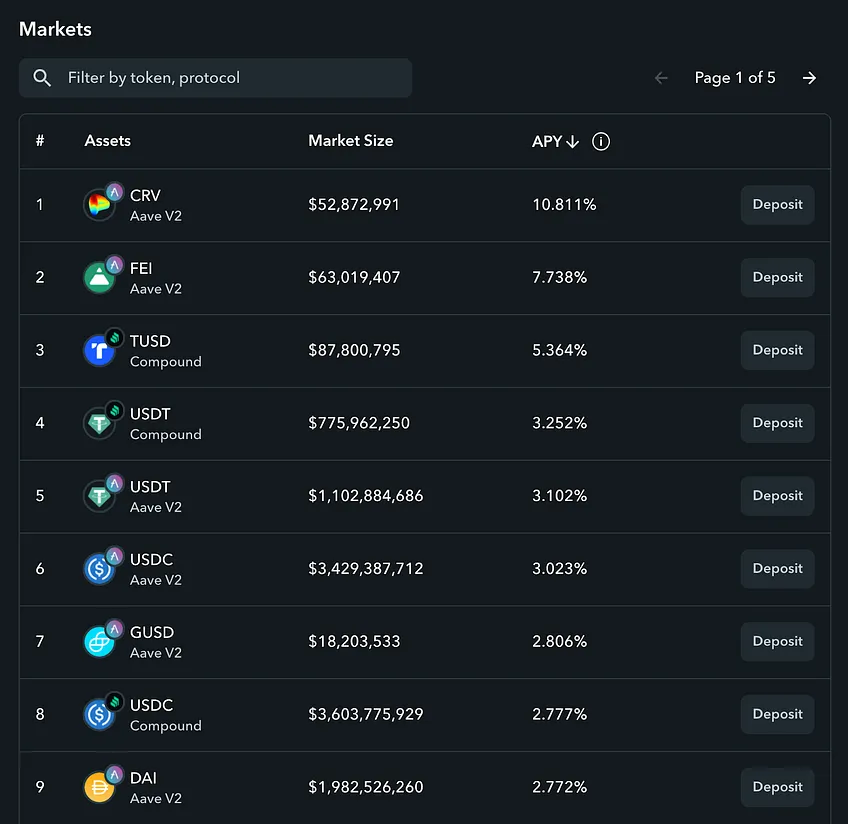The width and height of the screenshot is (848, 824).
Task: Focus the filter by token field
Action: [x=215, y=78]
